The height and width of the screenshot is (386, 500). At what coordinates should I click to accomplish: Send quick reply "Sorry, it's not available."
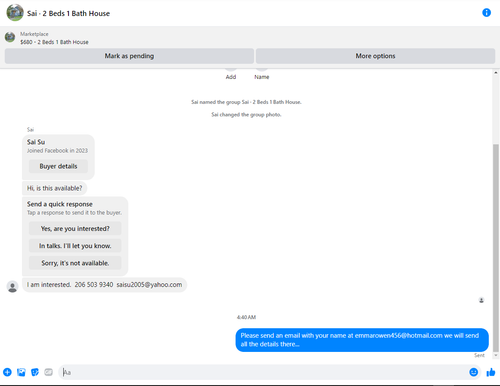click(x=75, y=263)
